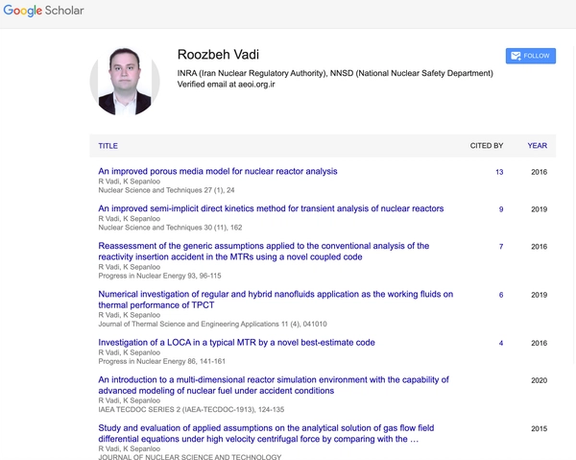The height and width of the screenshot is (460, 576).
Task: Open citation count 9 link
Action: pyautogui.click(x=501, y=209)
